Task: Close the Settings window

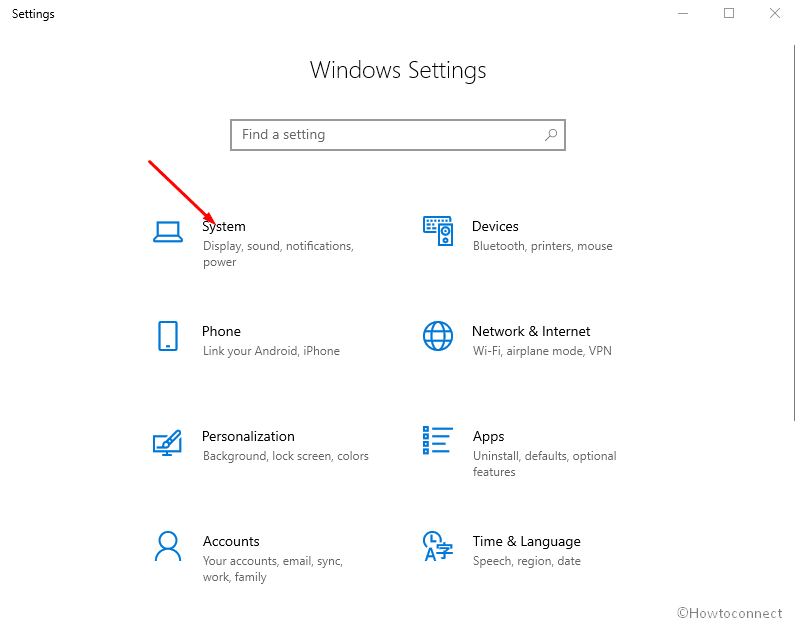Action: tap(774, 14)
